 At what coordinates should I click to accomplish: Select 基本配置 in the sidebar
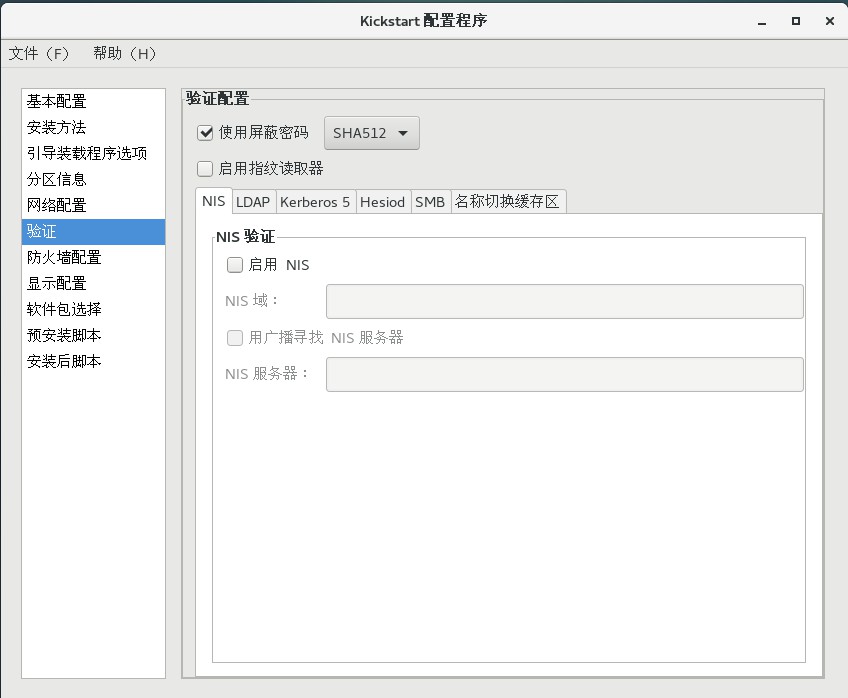(x=93, y=101)
